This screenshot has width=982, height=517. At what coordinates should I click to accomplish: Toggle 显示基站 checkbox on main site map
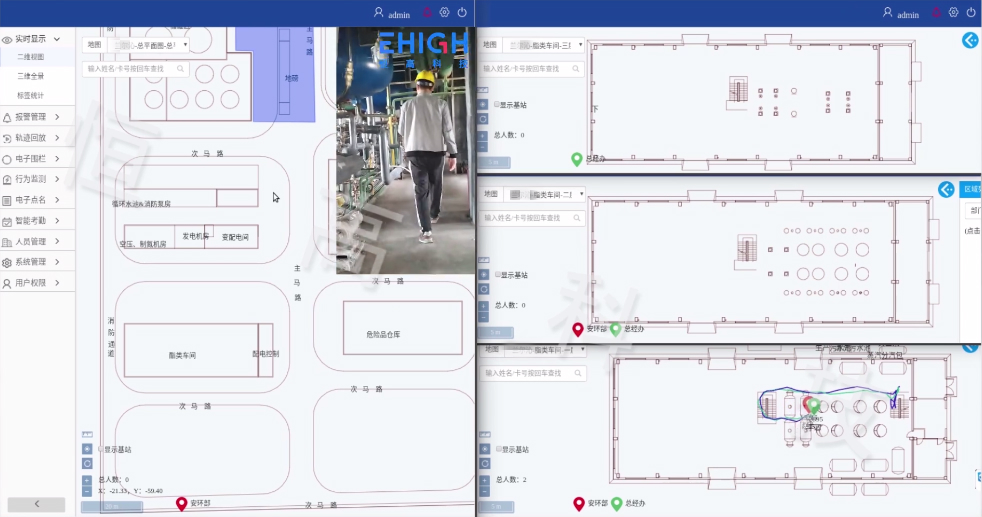101,449
